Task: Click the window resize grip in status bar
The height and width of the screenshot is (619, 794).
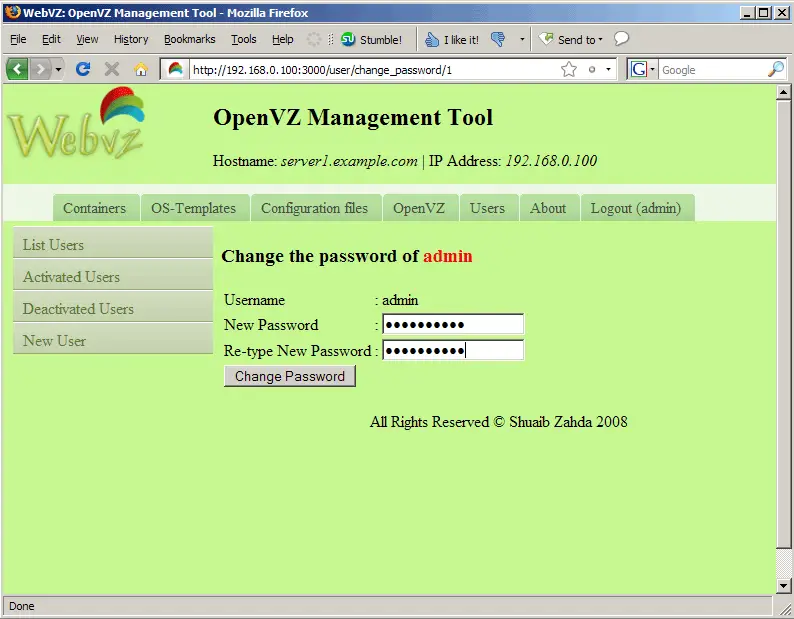Action: point(785,608)
